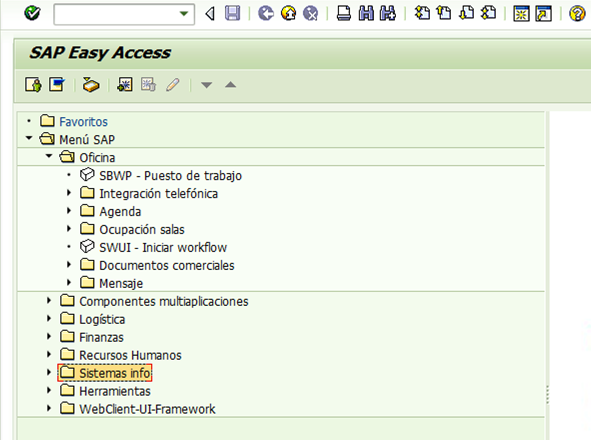Expand the Ocupación salas folder
This screenshot has height=440, width=591.
[69, 228]
